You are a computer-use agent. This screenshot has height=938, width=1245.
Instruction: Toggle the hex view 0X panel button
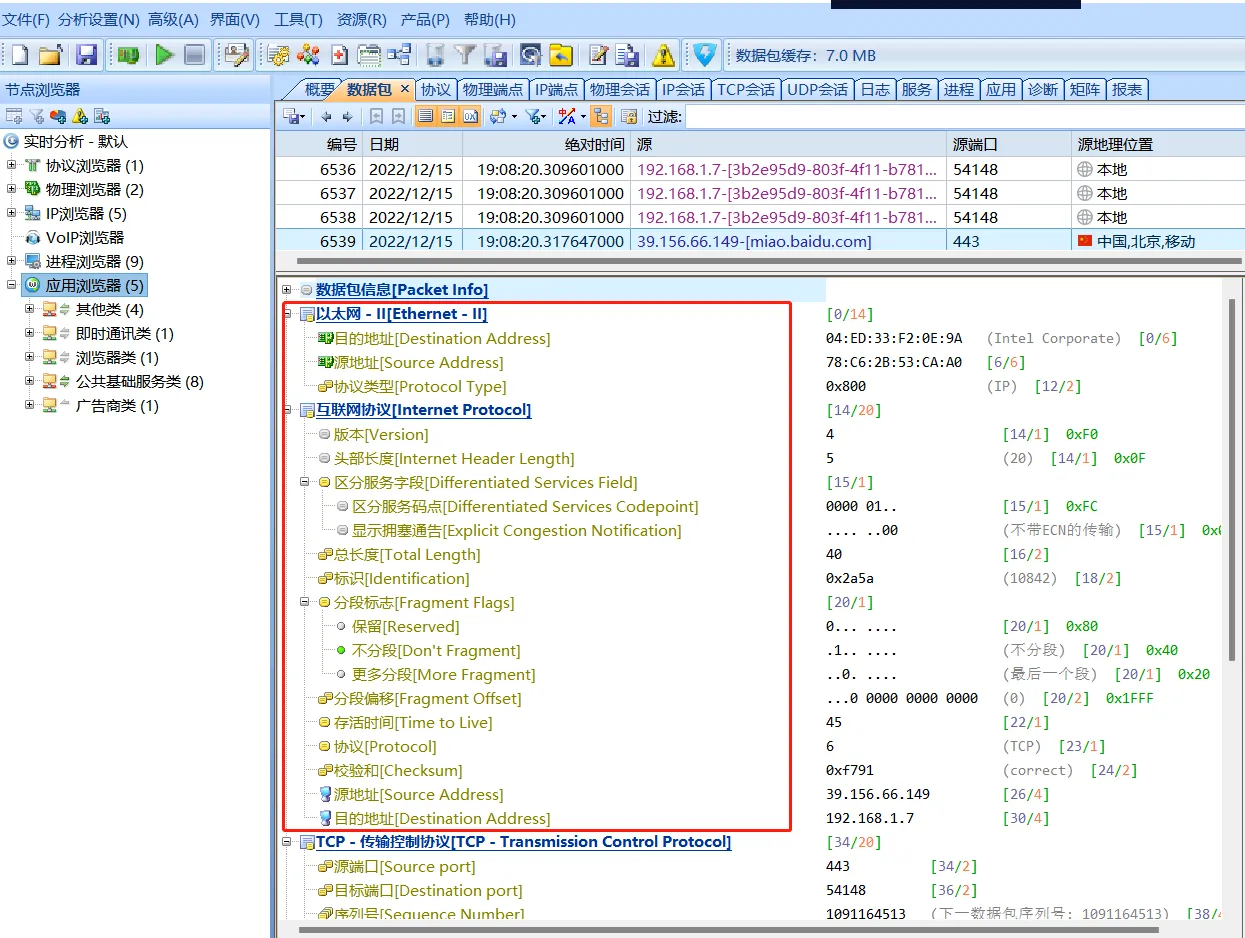pos(470,116)
